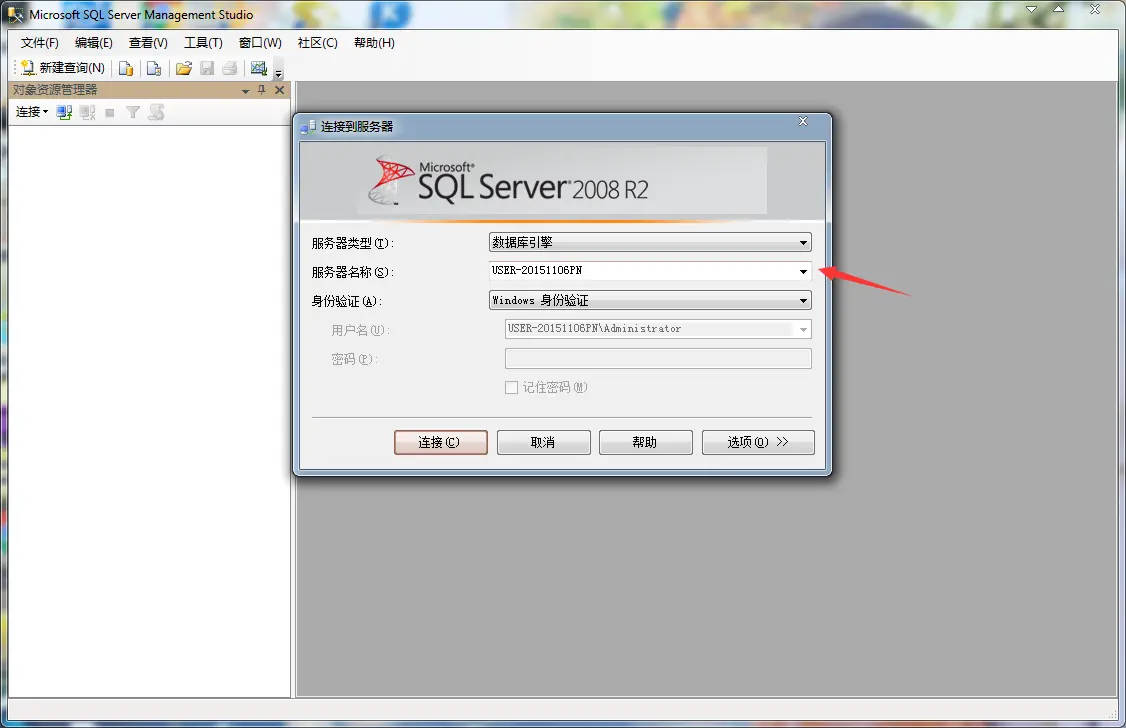Screen dimensions: 1126x728
Task: Click the 密码 password field
Action: point(658,358)
